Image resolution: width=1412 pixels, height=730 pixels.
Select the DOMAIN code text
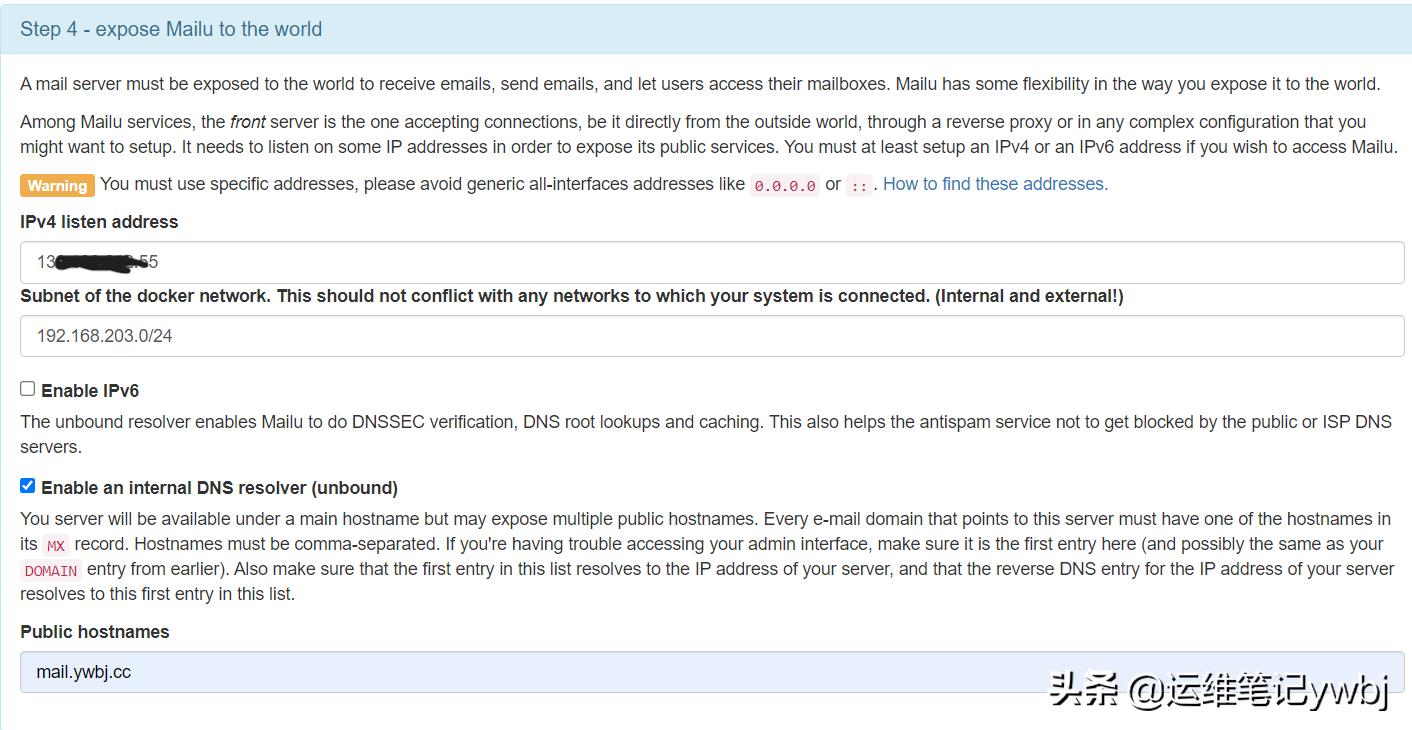(x=51, y=571)
